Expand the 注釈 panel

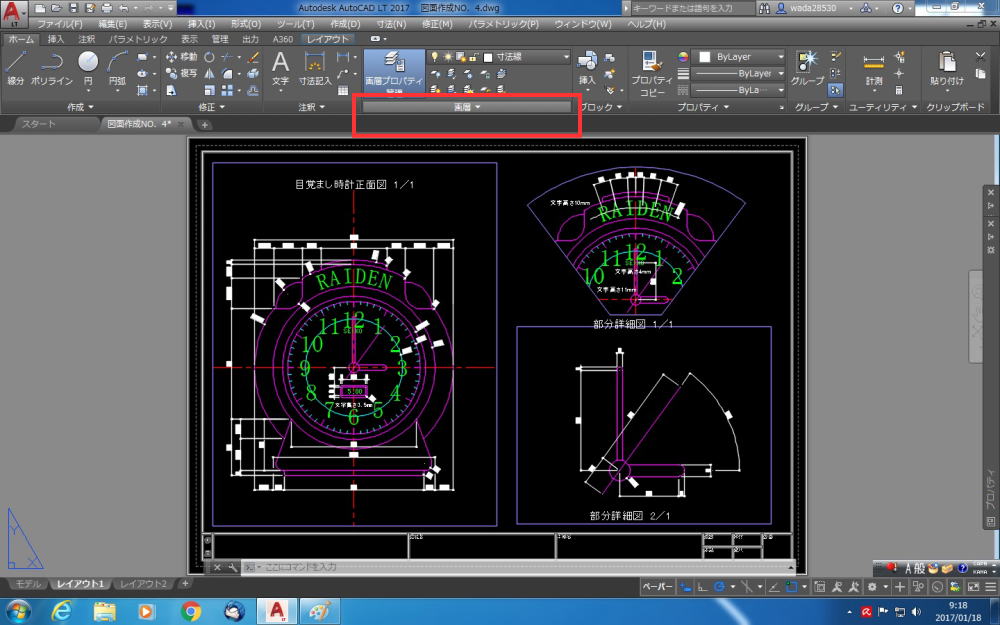coord(312,107)
